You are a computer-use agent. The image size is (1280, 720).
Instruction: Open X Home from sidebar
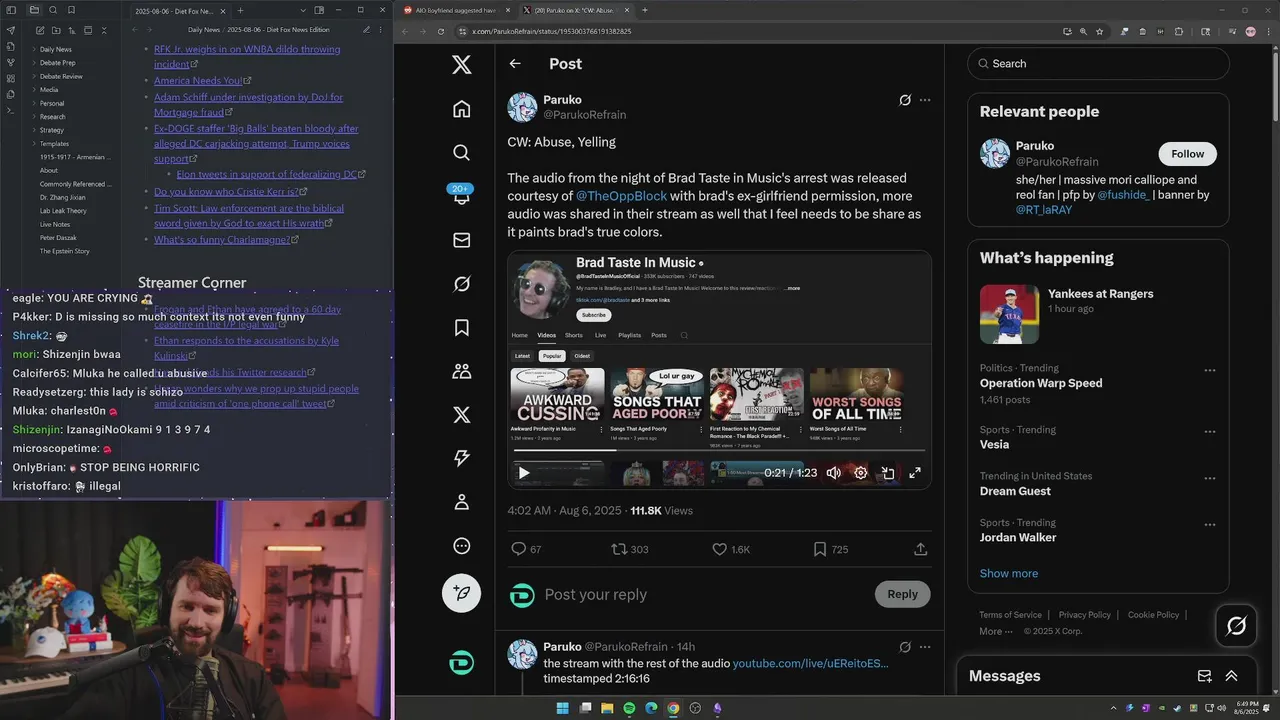coord(461,109)
